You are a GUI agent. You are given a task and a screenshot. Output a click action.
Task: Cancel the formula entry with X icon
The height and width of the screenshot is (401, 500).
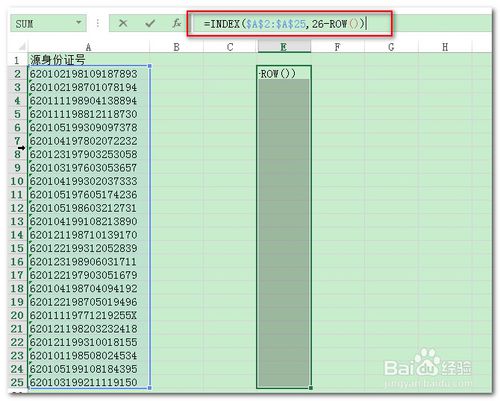tap(123, 23)
